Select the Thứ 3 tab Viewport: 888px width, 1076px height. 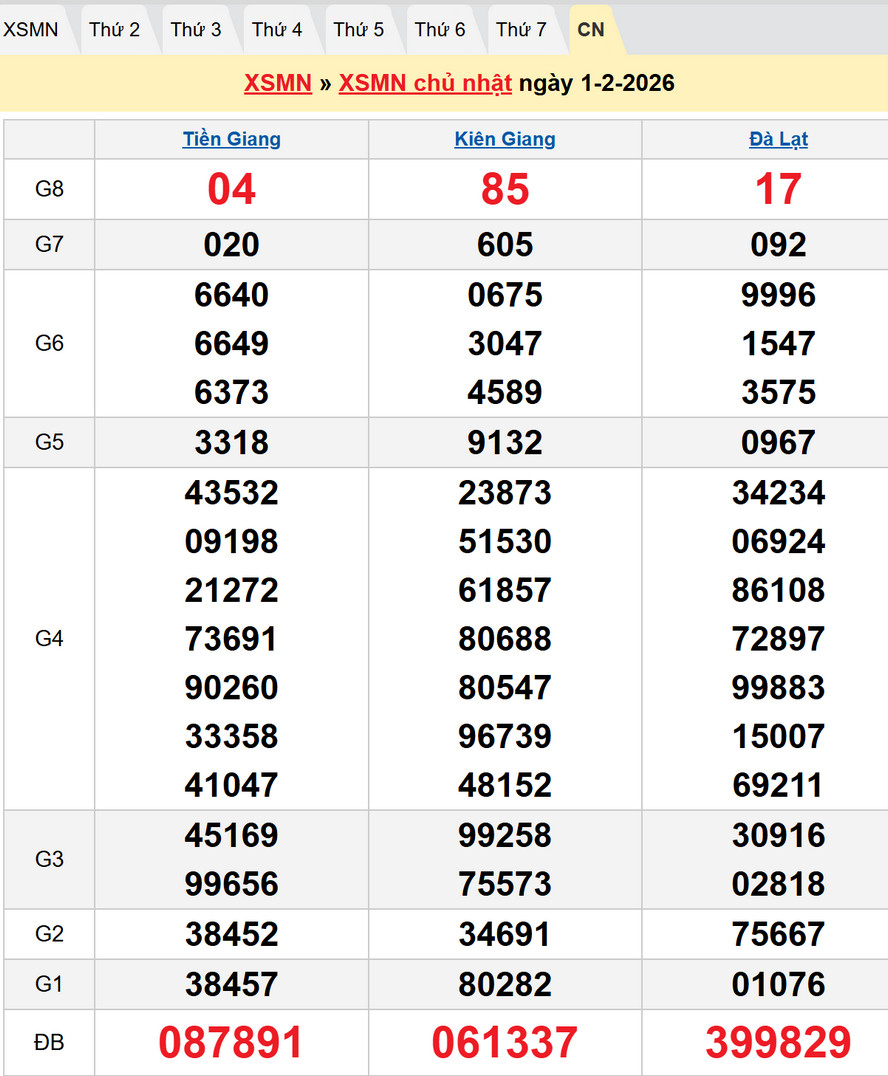(x=196, y=30)
